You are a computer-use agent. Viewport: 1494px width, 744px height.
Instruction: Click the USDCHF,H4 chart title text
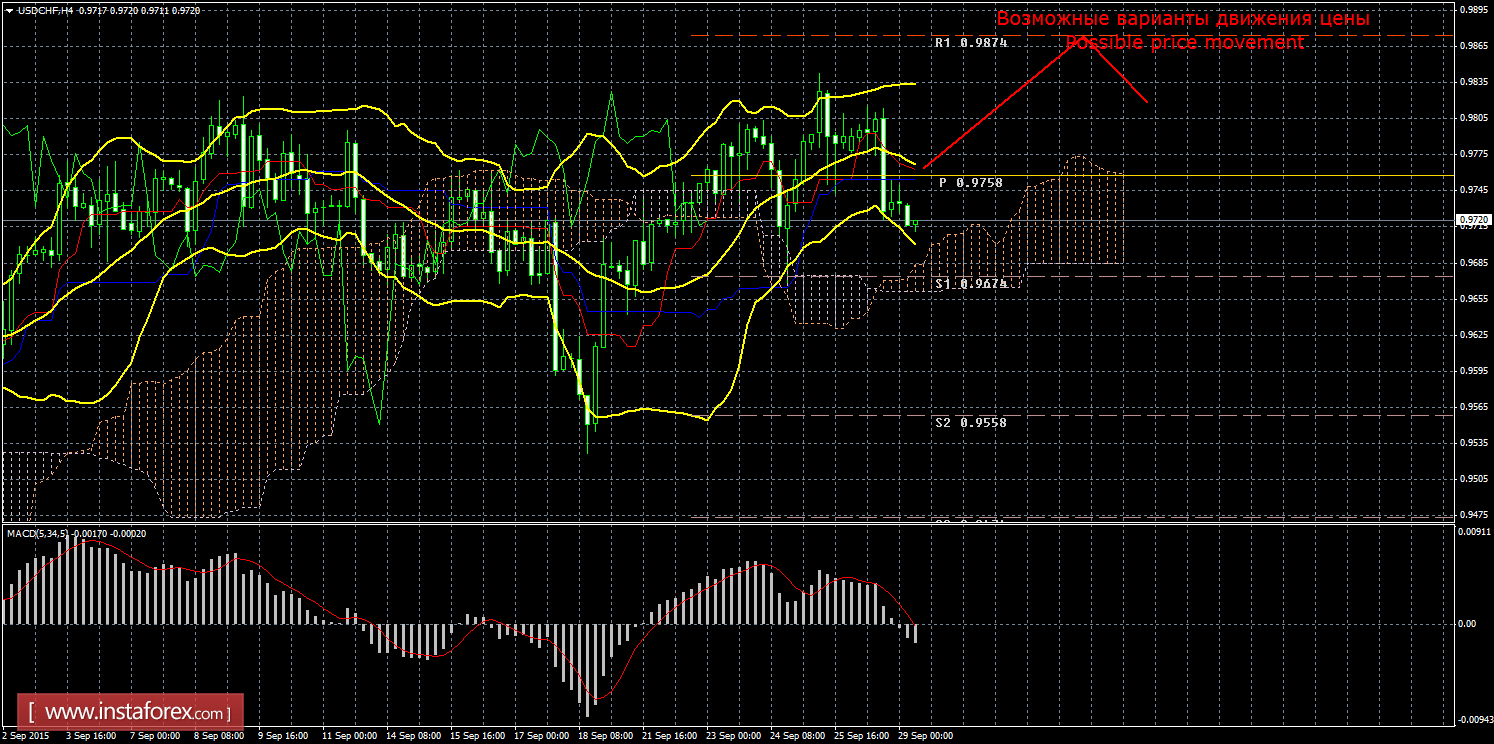pyautogui.click(x=46, y=9)
